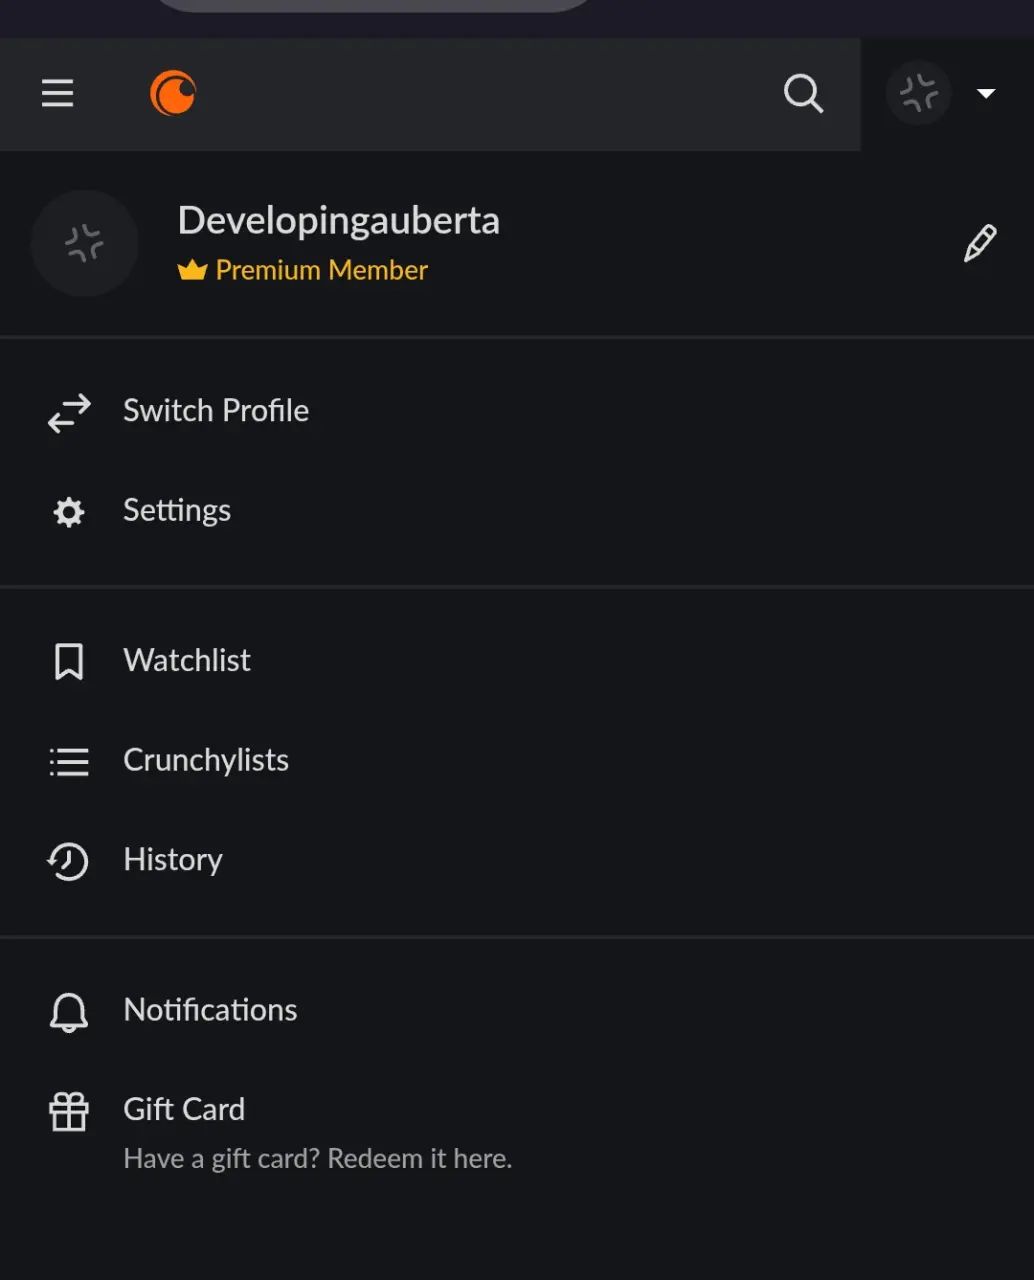Open the Settings menu entry
Image resolution: width=1034 pixels, height=1280 pixels.
(517, 511)
